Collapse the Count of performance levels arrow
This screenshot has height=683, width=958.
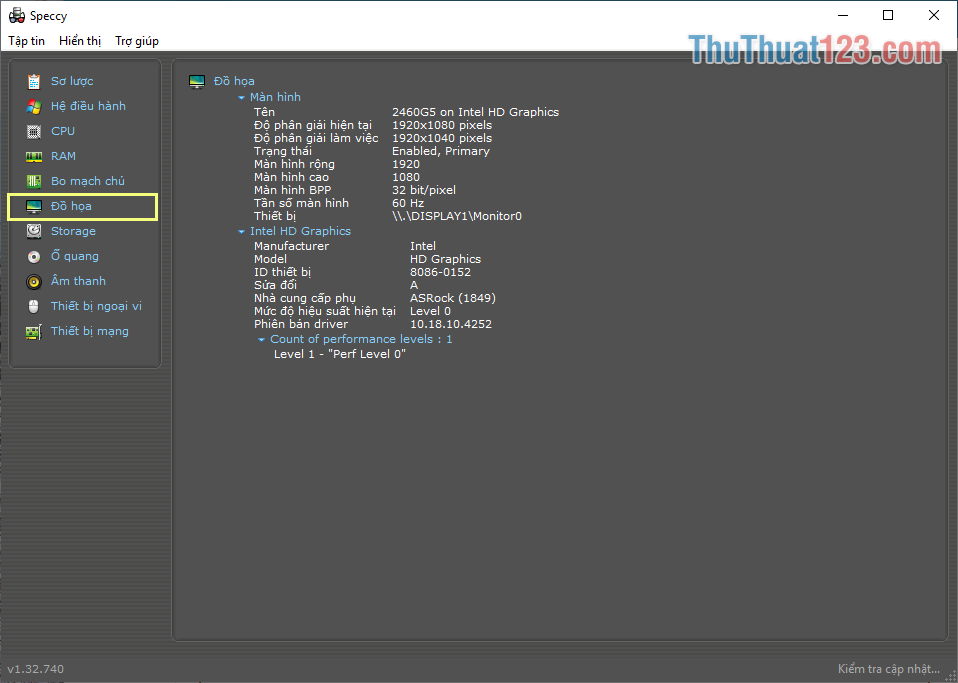pos(261,340)
